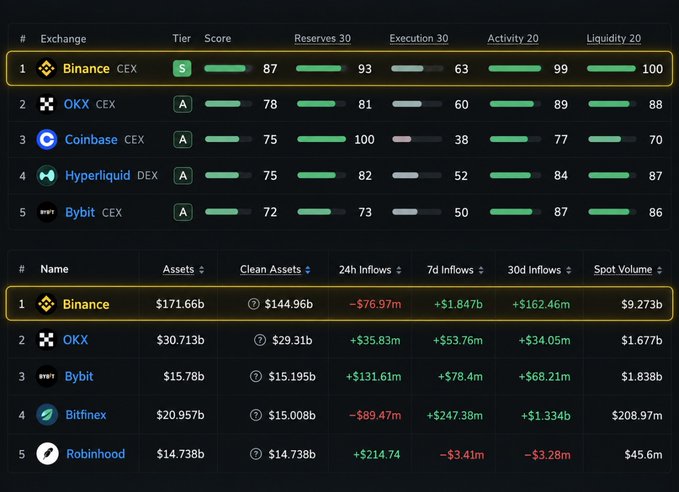Sort by the Clean Assets column arrows
The image size is (679, 492).
[307, 270]
